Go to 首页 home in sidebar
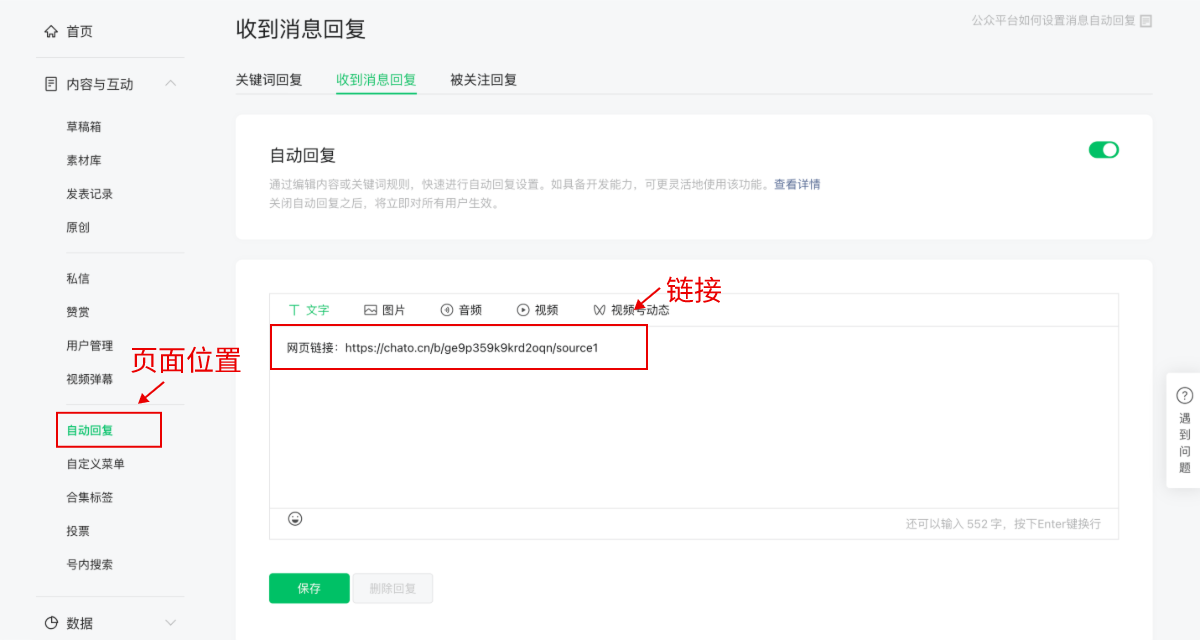 point(79,32)
